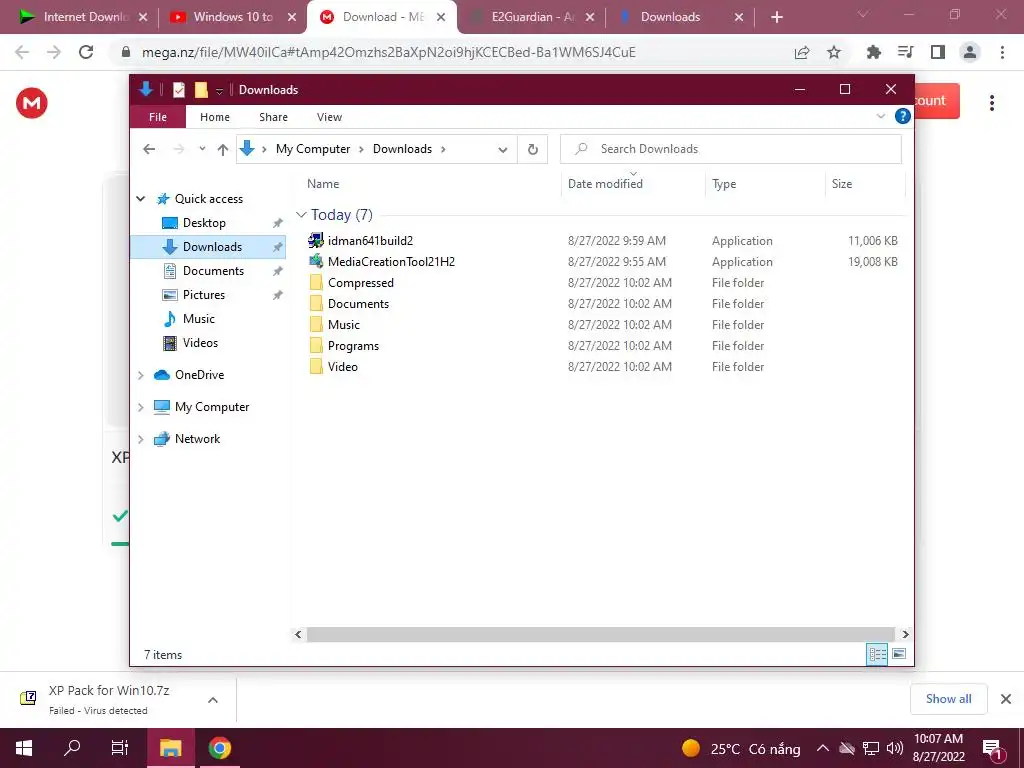Collapse the Today (7) group
Image resolution: width=1024 pixels, height=768 pixels.
click(x=301, y=214)
